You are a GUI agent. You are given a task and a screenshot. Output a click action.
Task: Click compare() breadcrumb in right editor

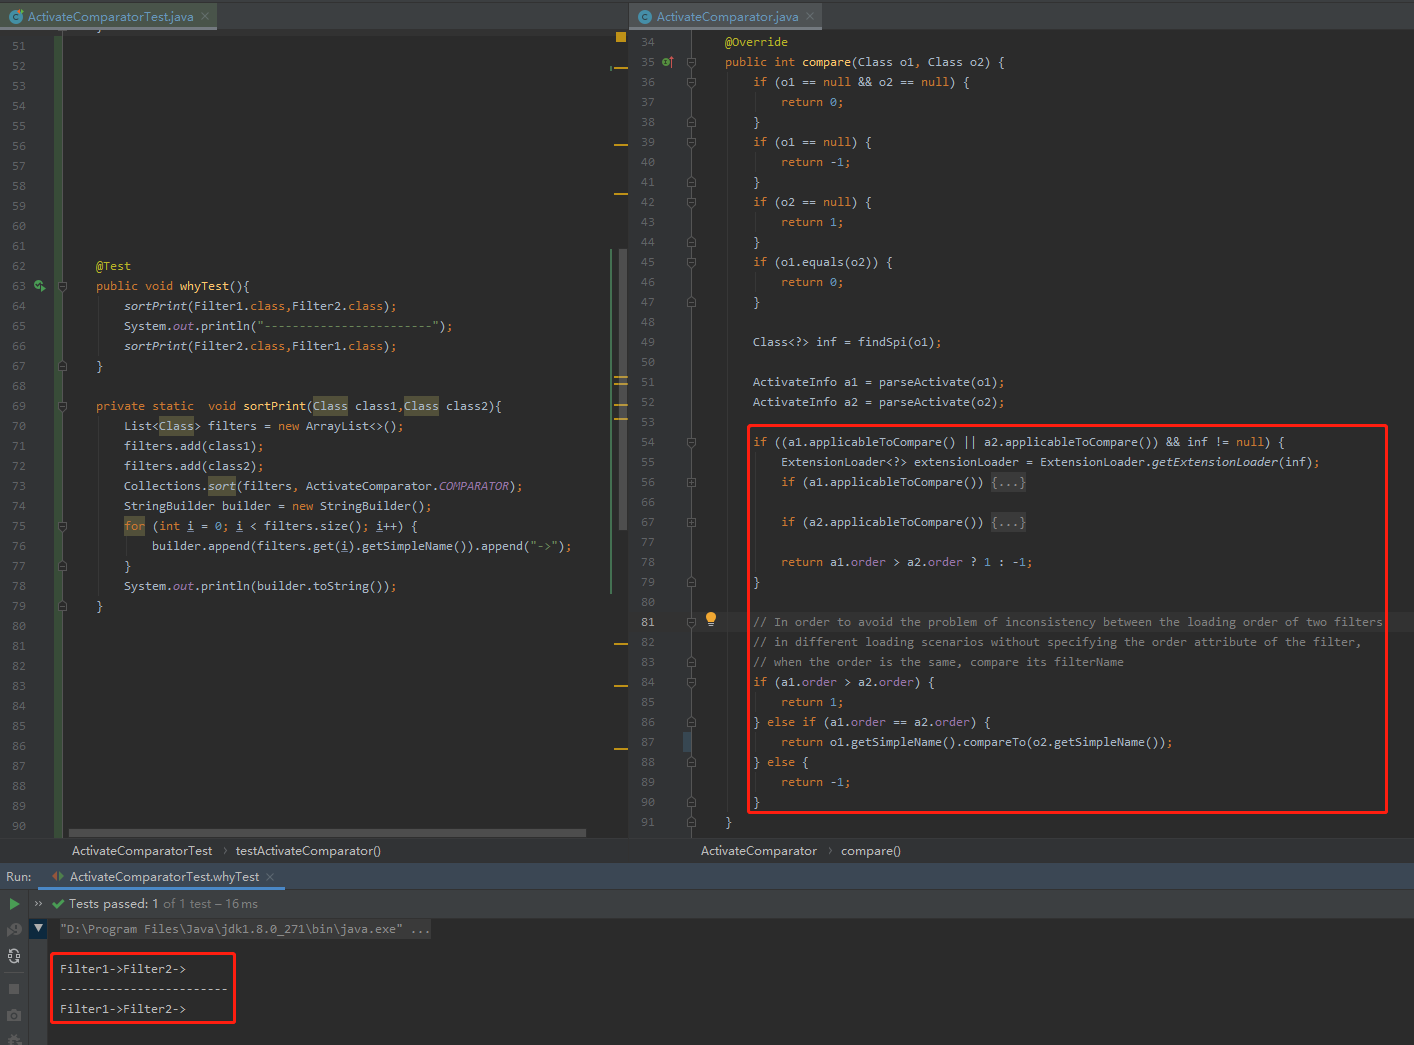(871, 851)
